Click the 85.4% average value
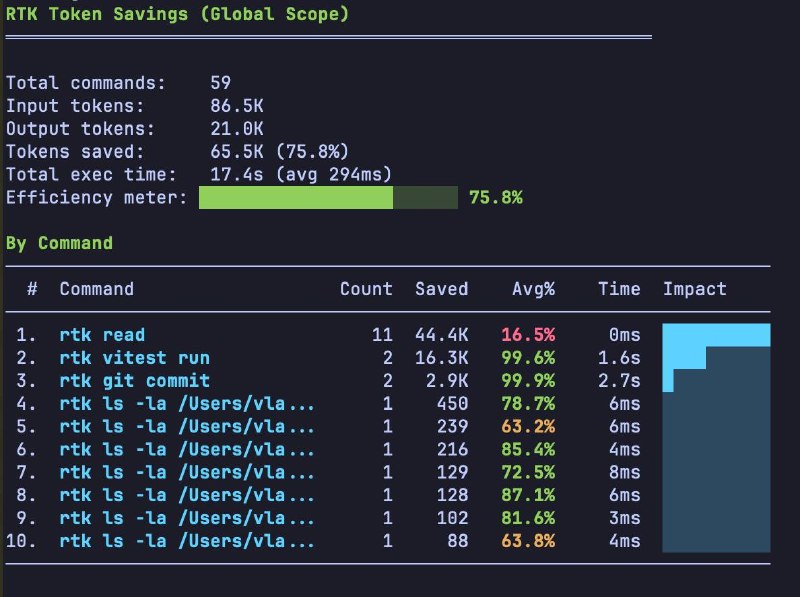The height and width of the screenshot is (597, 800). 528,450
